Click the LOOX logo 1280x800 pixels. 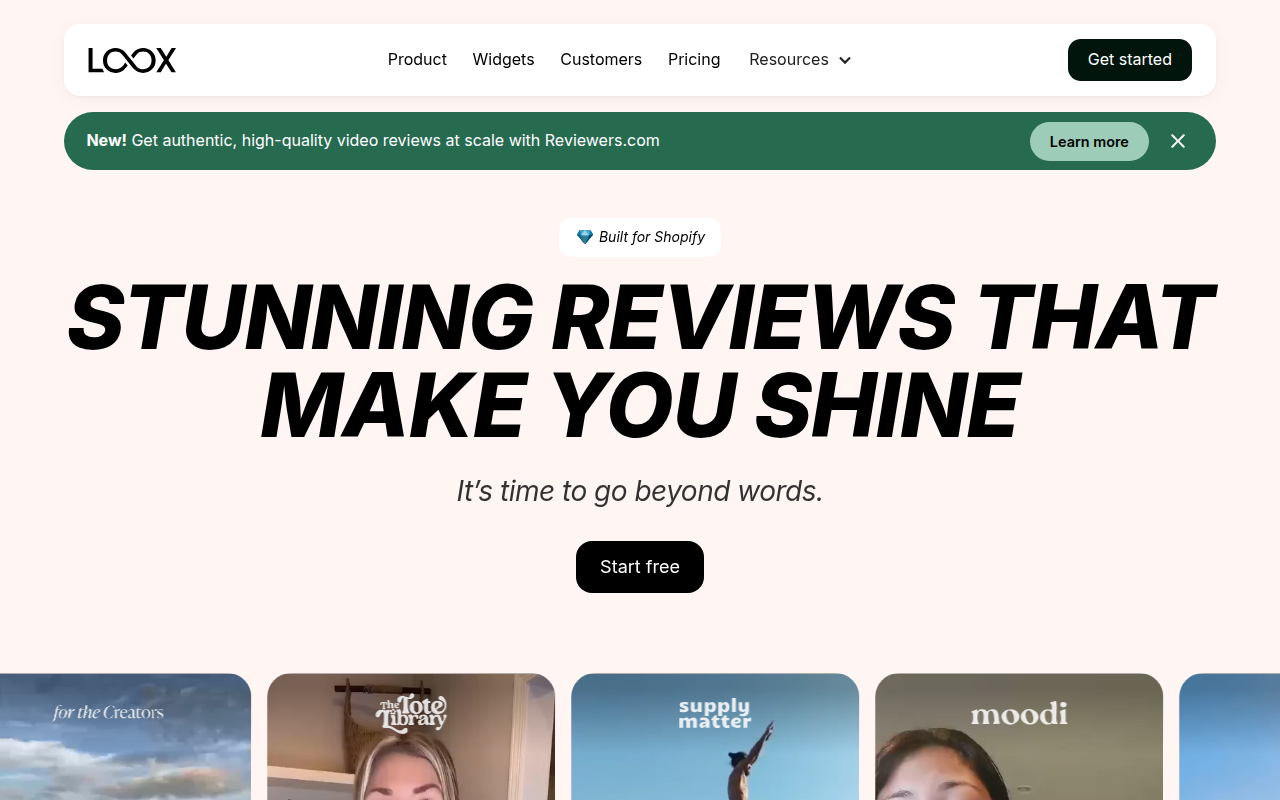pos(132,60)
